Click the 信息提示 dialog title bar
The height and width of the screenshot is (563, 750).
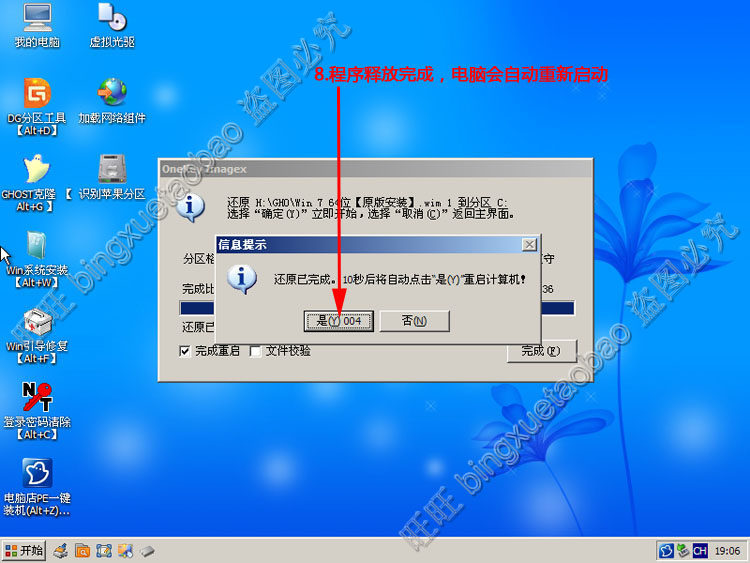[378, 245]
